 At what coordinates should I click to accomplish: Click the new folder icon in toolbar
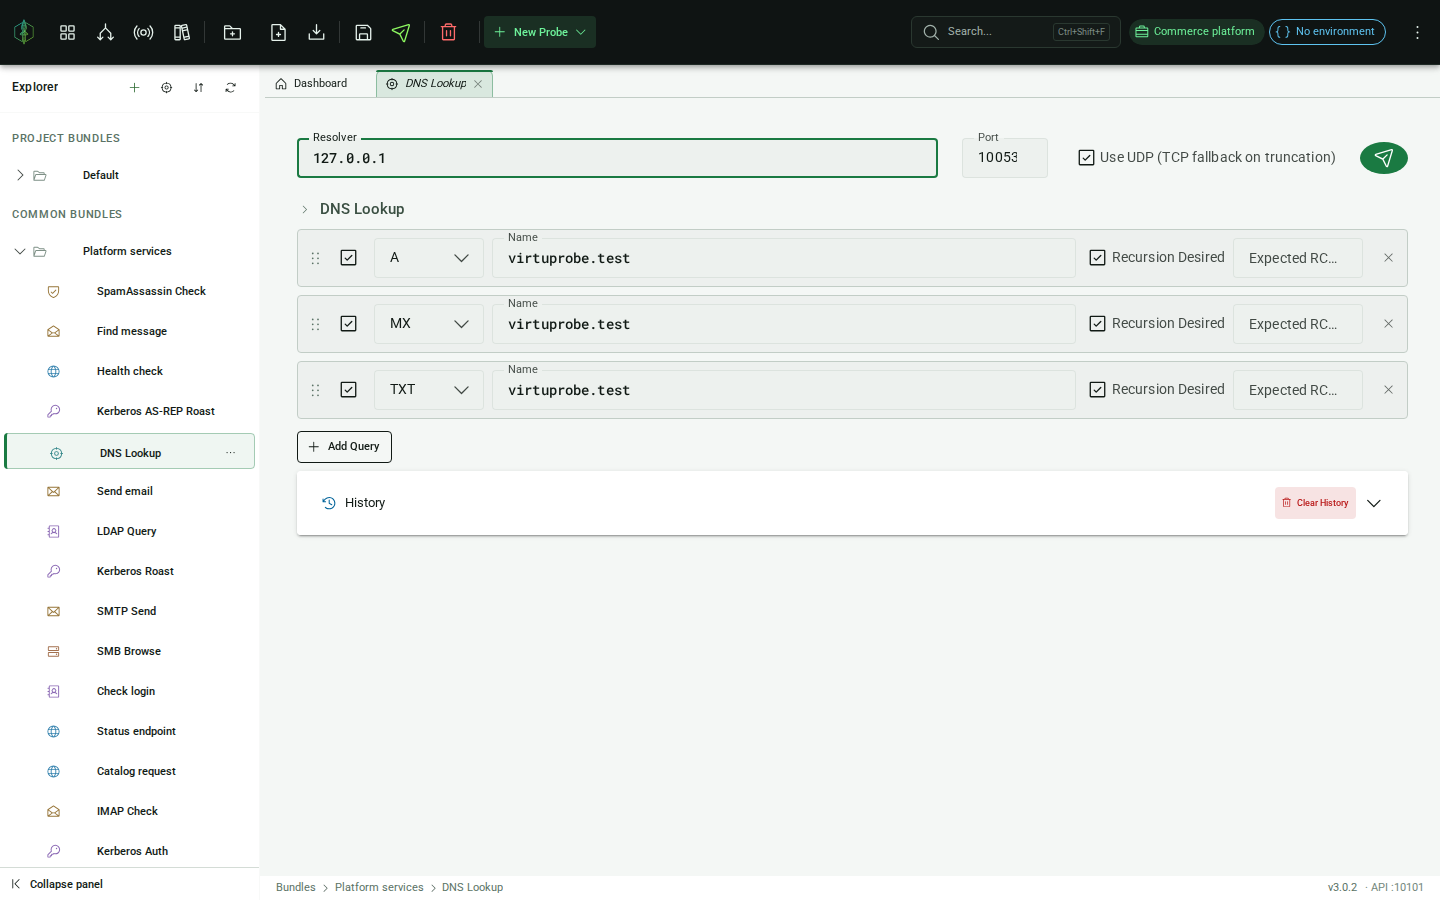click(x=232, y=32)
